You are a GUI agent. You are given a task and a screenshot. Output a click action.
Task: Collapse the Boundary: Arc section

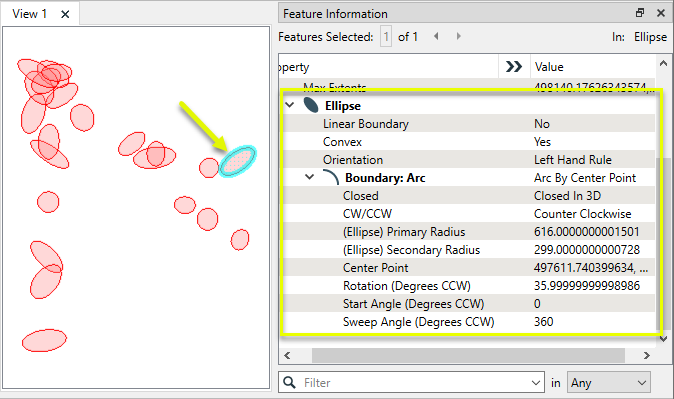click(309, 177)
